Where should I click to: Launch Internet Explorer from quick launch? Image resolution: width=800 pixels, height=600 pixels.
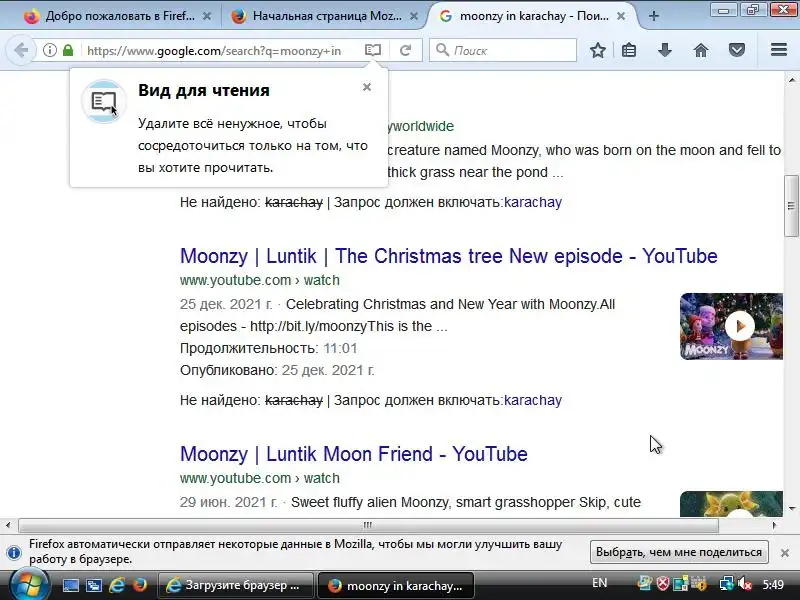pos(117,586)
